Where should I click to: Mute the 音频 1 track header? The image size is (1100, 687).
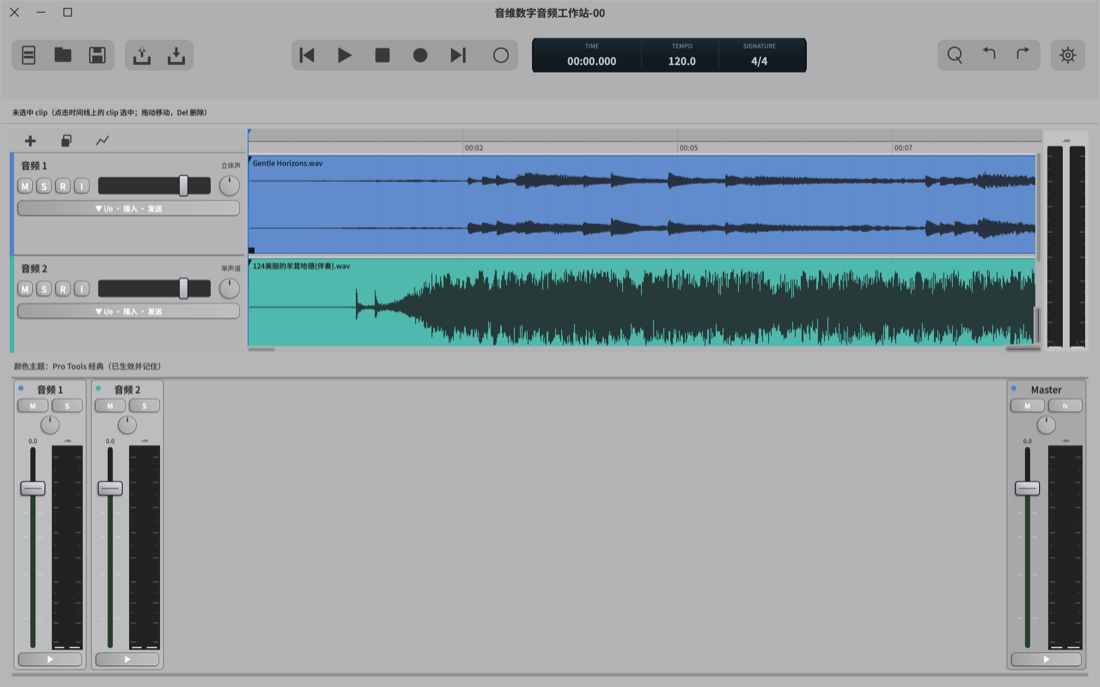pyautogui.click(x=25, y=186)
